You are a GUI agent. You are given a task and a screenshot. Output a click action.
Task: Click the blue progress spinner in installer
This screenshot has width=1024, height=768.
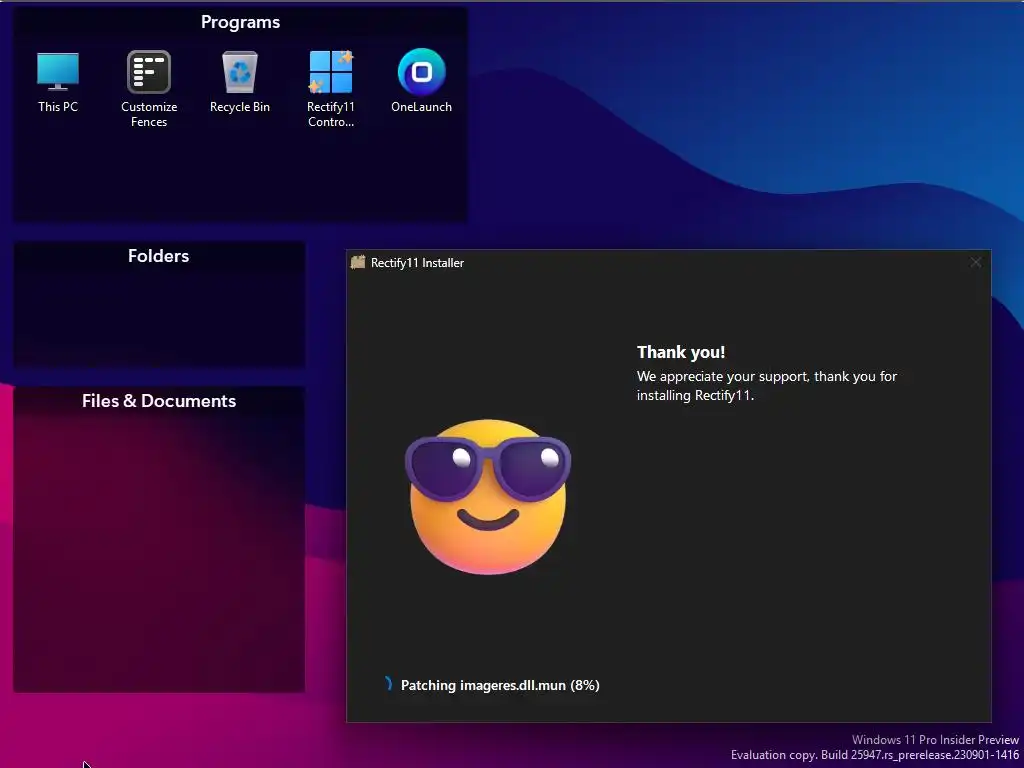tap(389, 684)
